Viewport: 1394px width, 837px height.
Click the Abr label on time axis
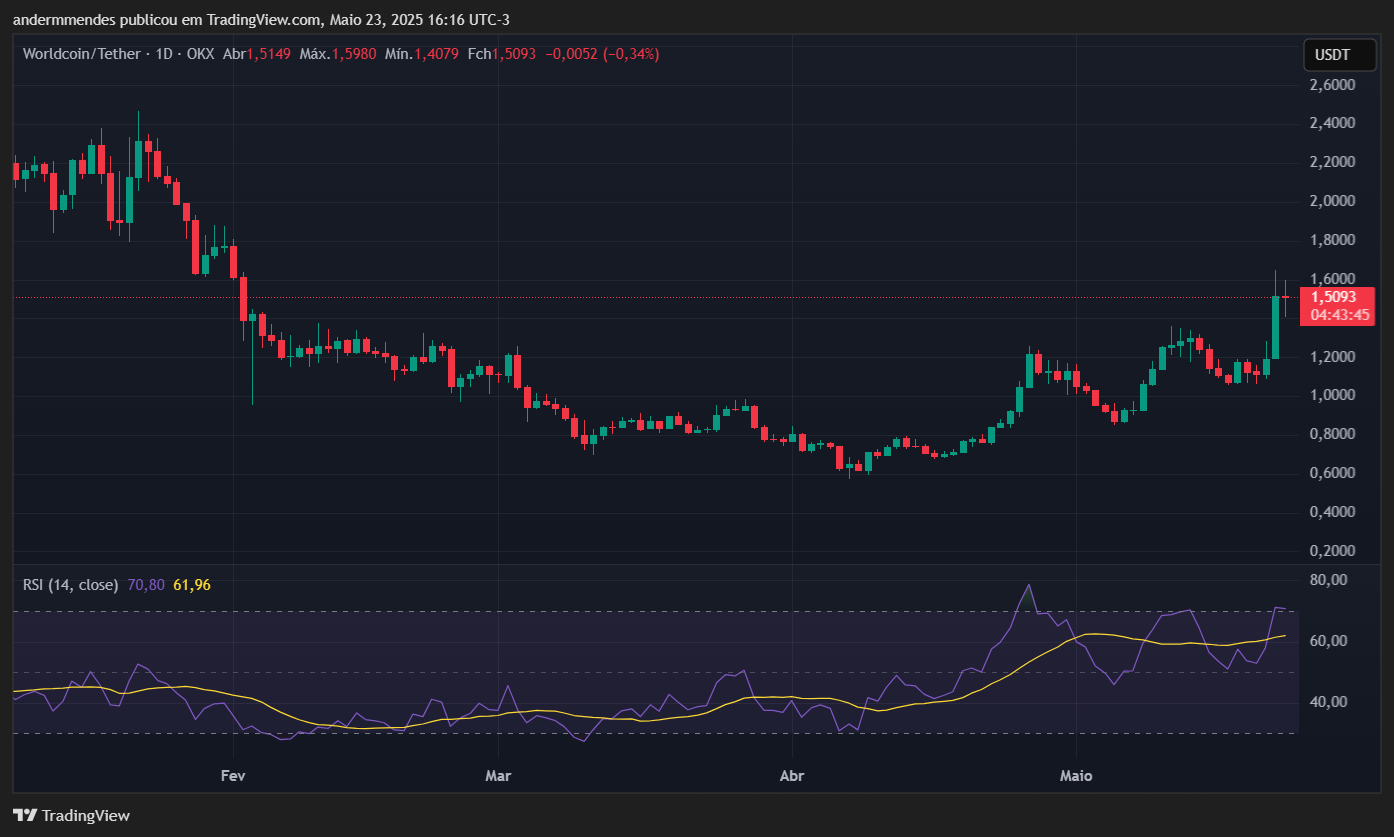point(792,775)
